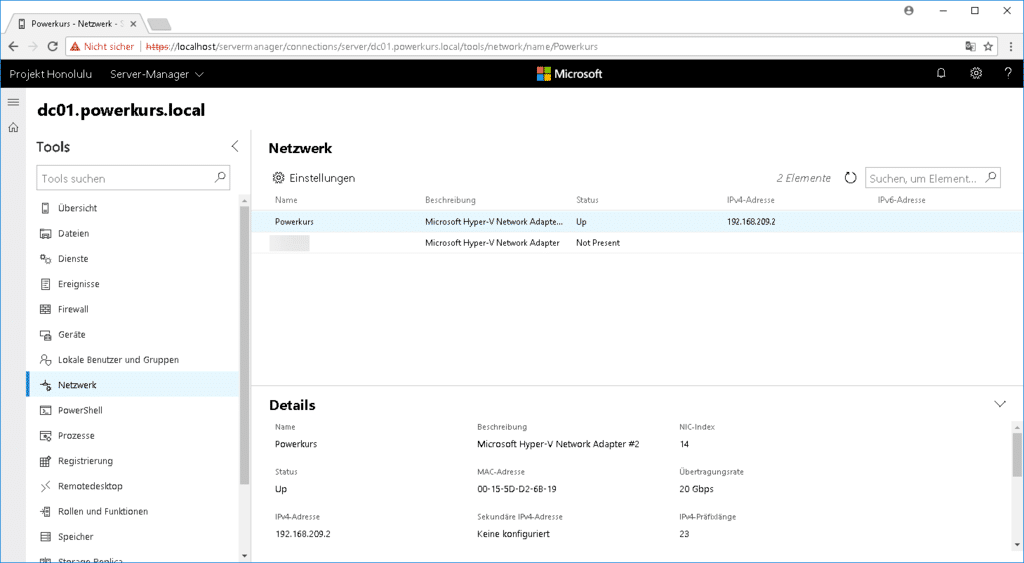Click the notifications bell icon
This screenshot has width=1024, height=563.
tap(941, 74)
